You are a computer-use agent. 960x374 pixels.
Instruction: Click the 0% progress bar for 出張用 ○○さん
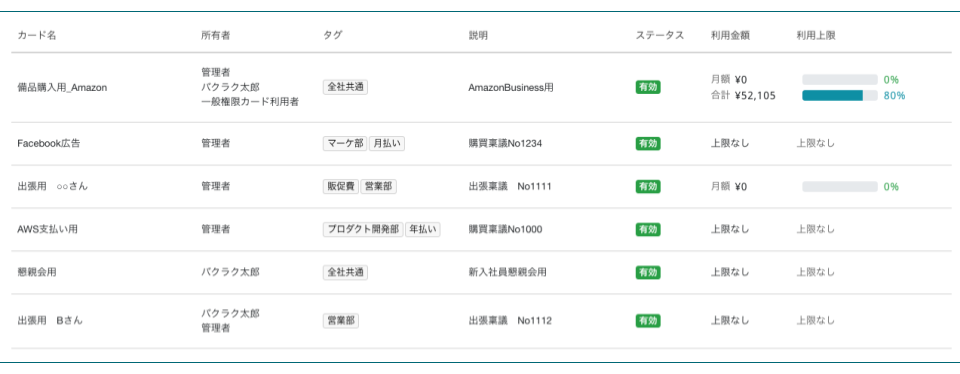coord(840,187)
